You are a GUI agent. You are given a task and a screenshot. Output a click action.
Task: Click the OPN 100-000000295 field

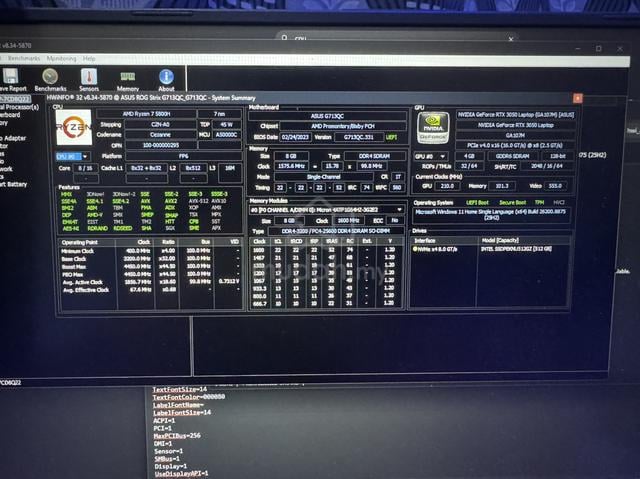pyautogui.click(x=160, y=145)
